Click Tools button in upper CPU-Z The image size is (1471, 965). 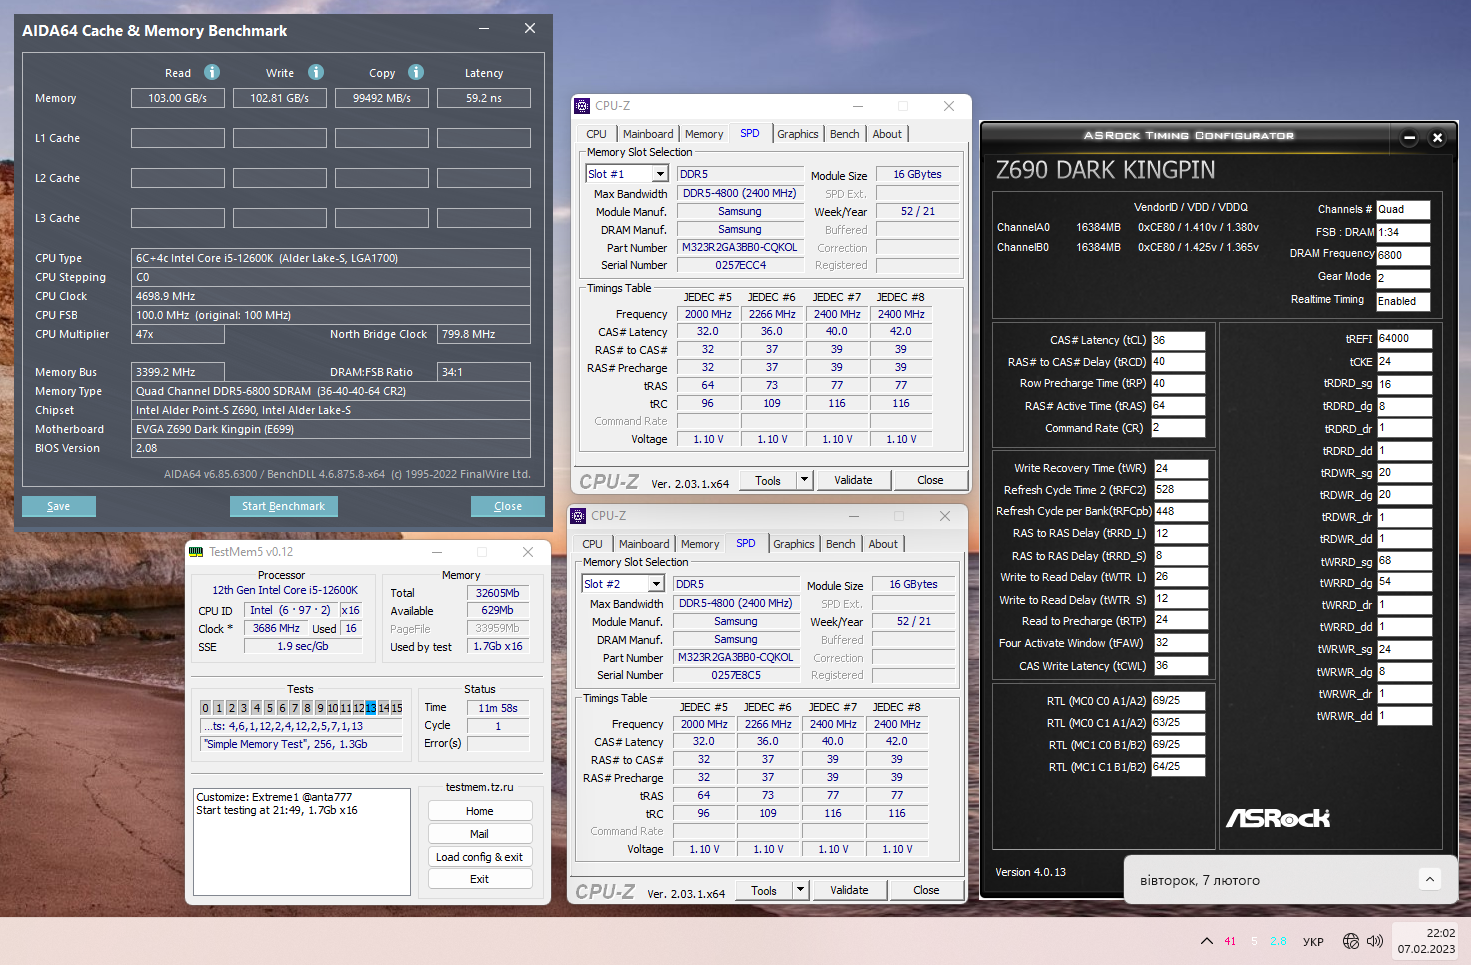(768, 480)
